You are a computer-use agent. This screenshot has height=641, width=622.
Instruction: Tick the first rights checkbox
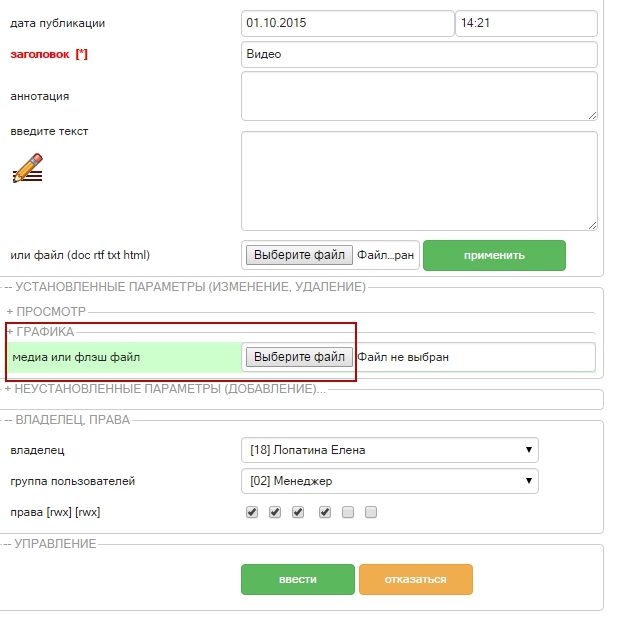(x=252, y=512)
